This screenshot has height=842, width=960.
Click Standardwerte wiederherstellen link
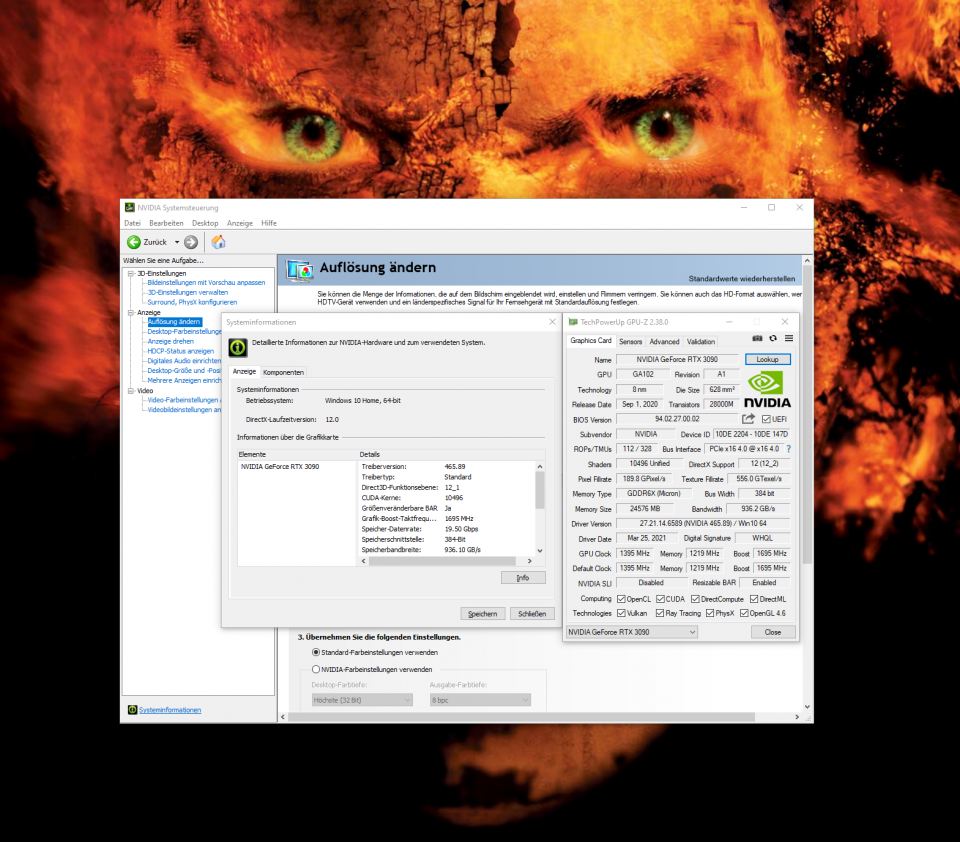(742, 279)
